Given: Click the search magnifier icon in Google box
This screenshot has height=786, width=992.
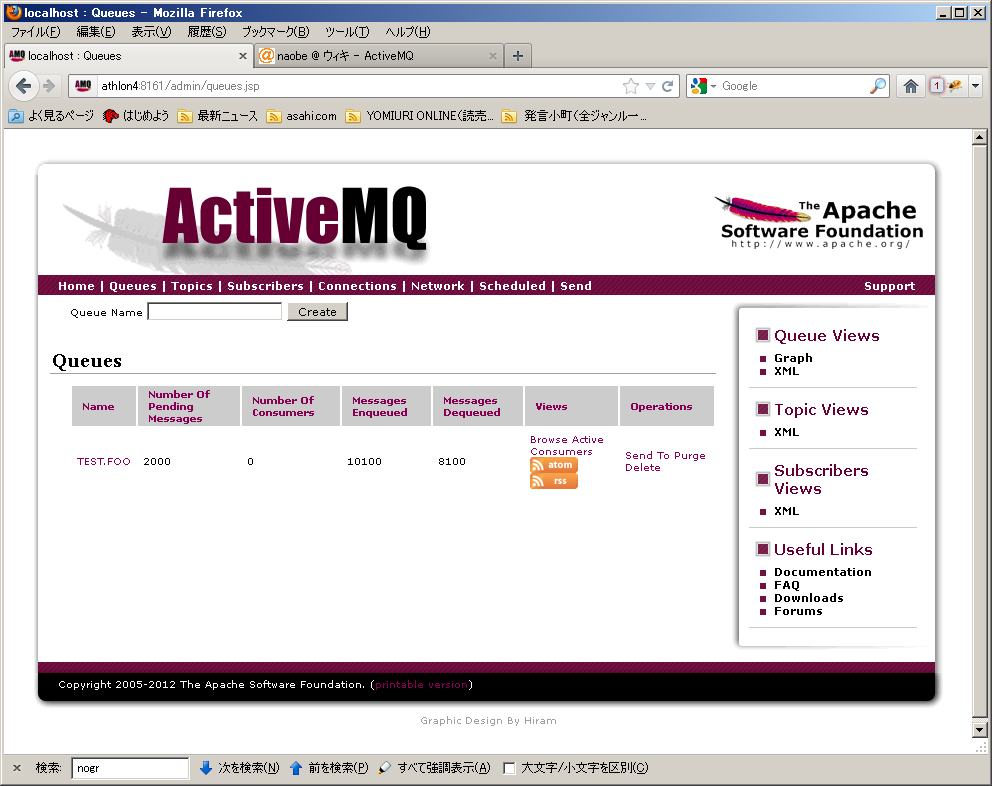Looking at the screenshot, I should tap(877, 86).
